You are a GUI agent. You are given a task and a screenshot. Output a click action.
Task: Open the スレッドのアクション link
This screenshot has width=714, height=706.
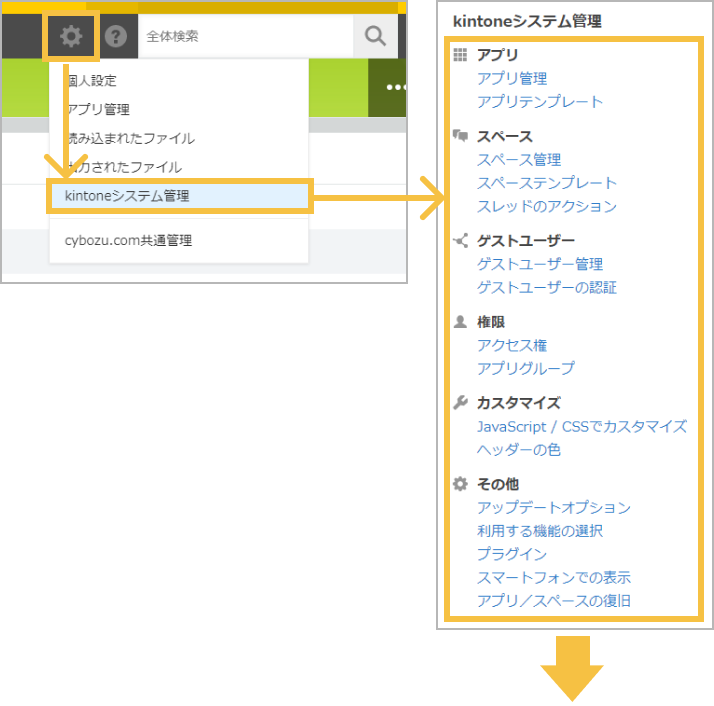tap(546, 206)
